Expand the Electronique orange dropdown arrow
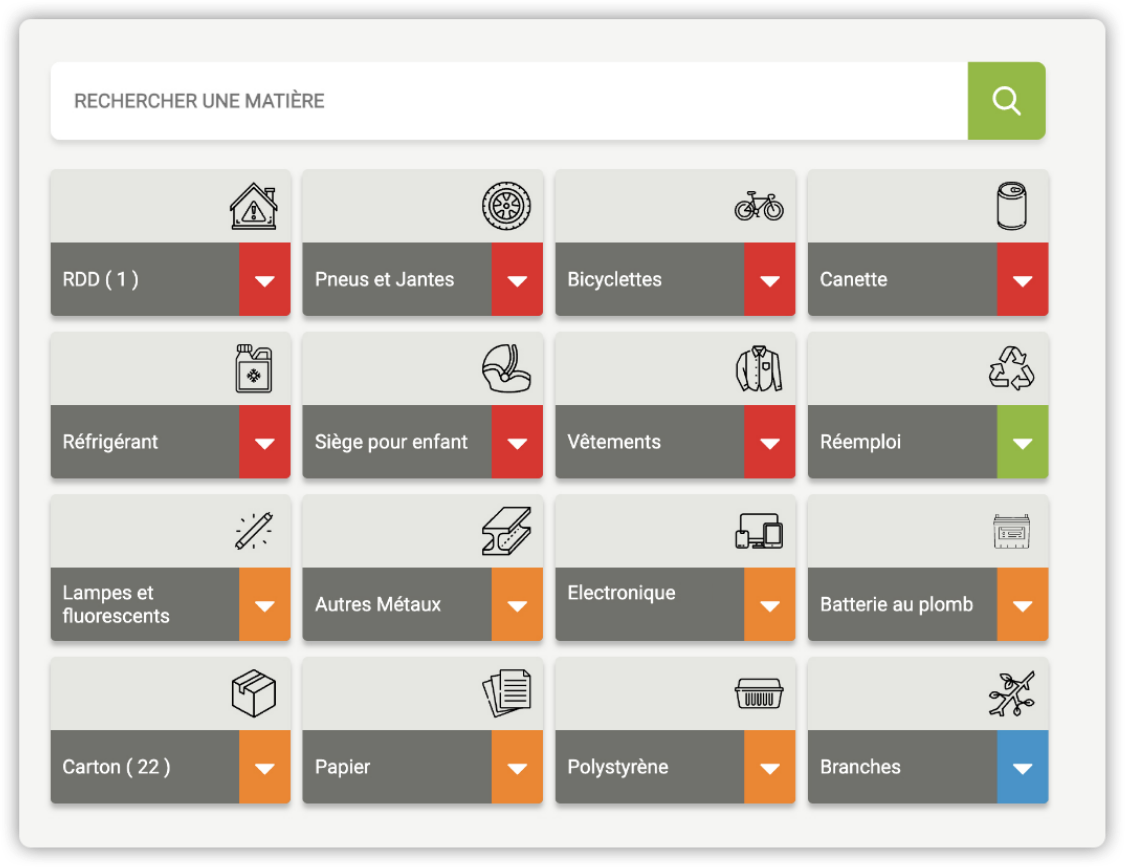The image size is (1125, 867). click(770, 605)
